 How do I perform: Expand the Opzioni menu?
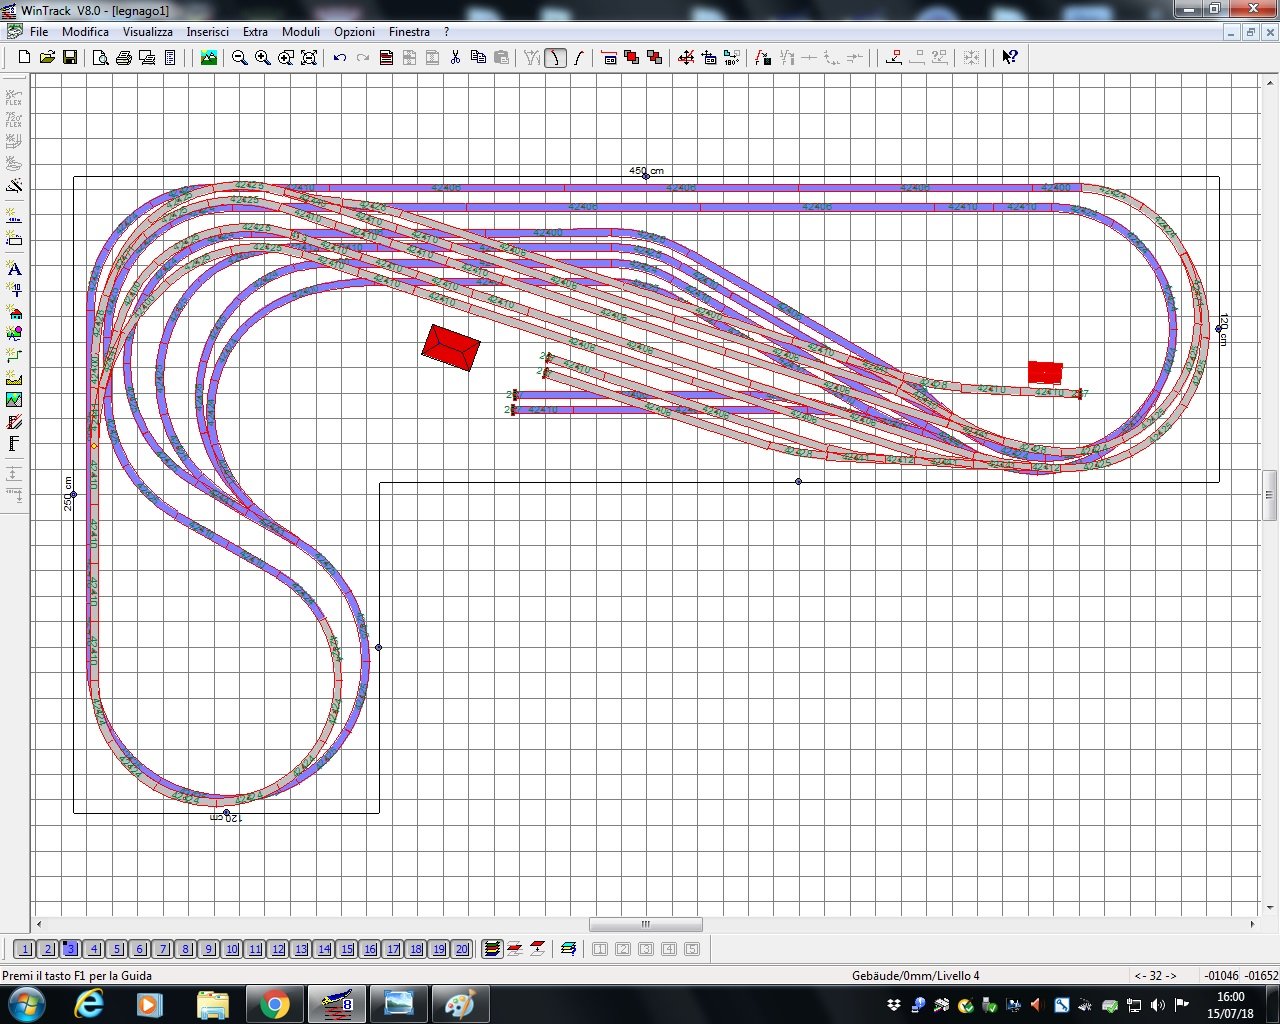(x=354, y=32)
